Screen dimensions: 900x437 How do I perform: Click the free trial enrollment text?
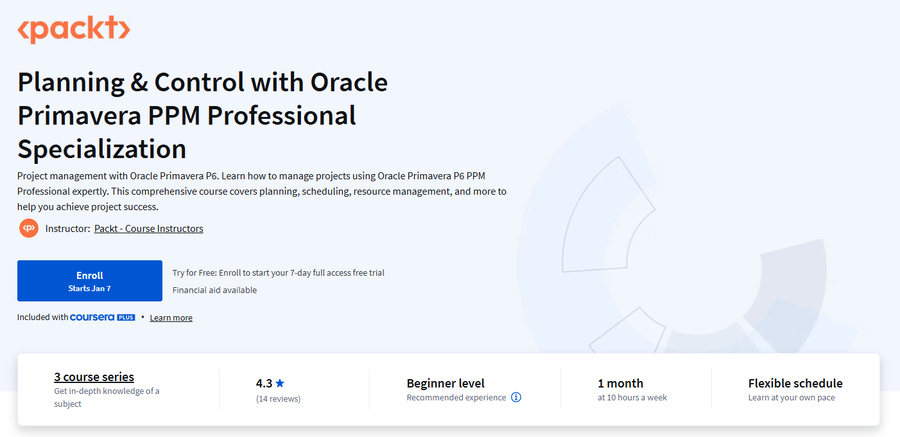(278, 273)
